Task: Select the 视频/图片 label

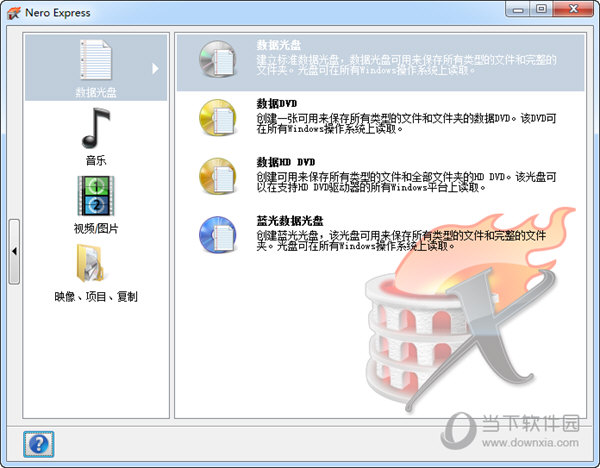Action: 96,228
